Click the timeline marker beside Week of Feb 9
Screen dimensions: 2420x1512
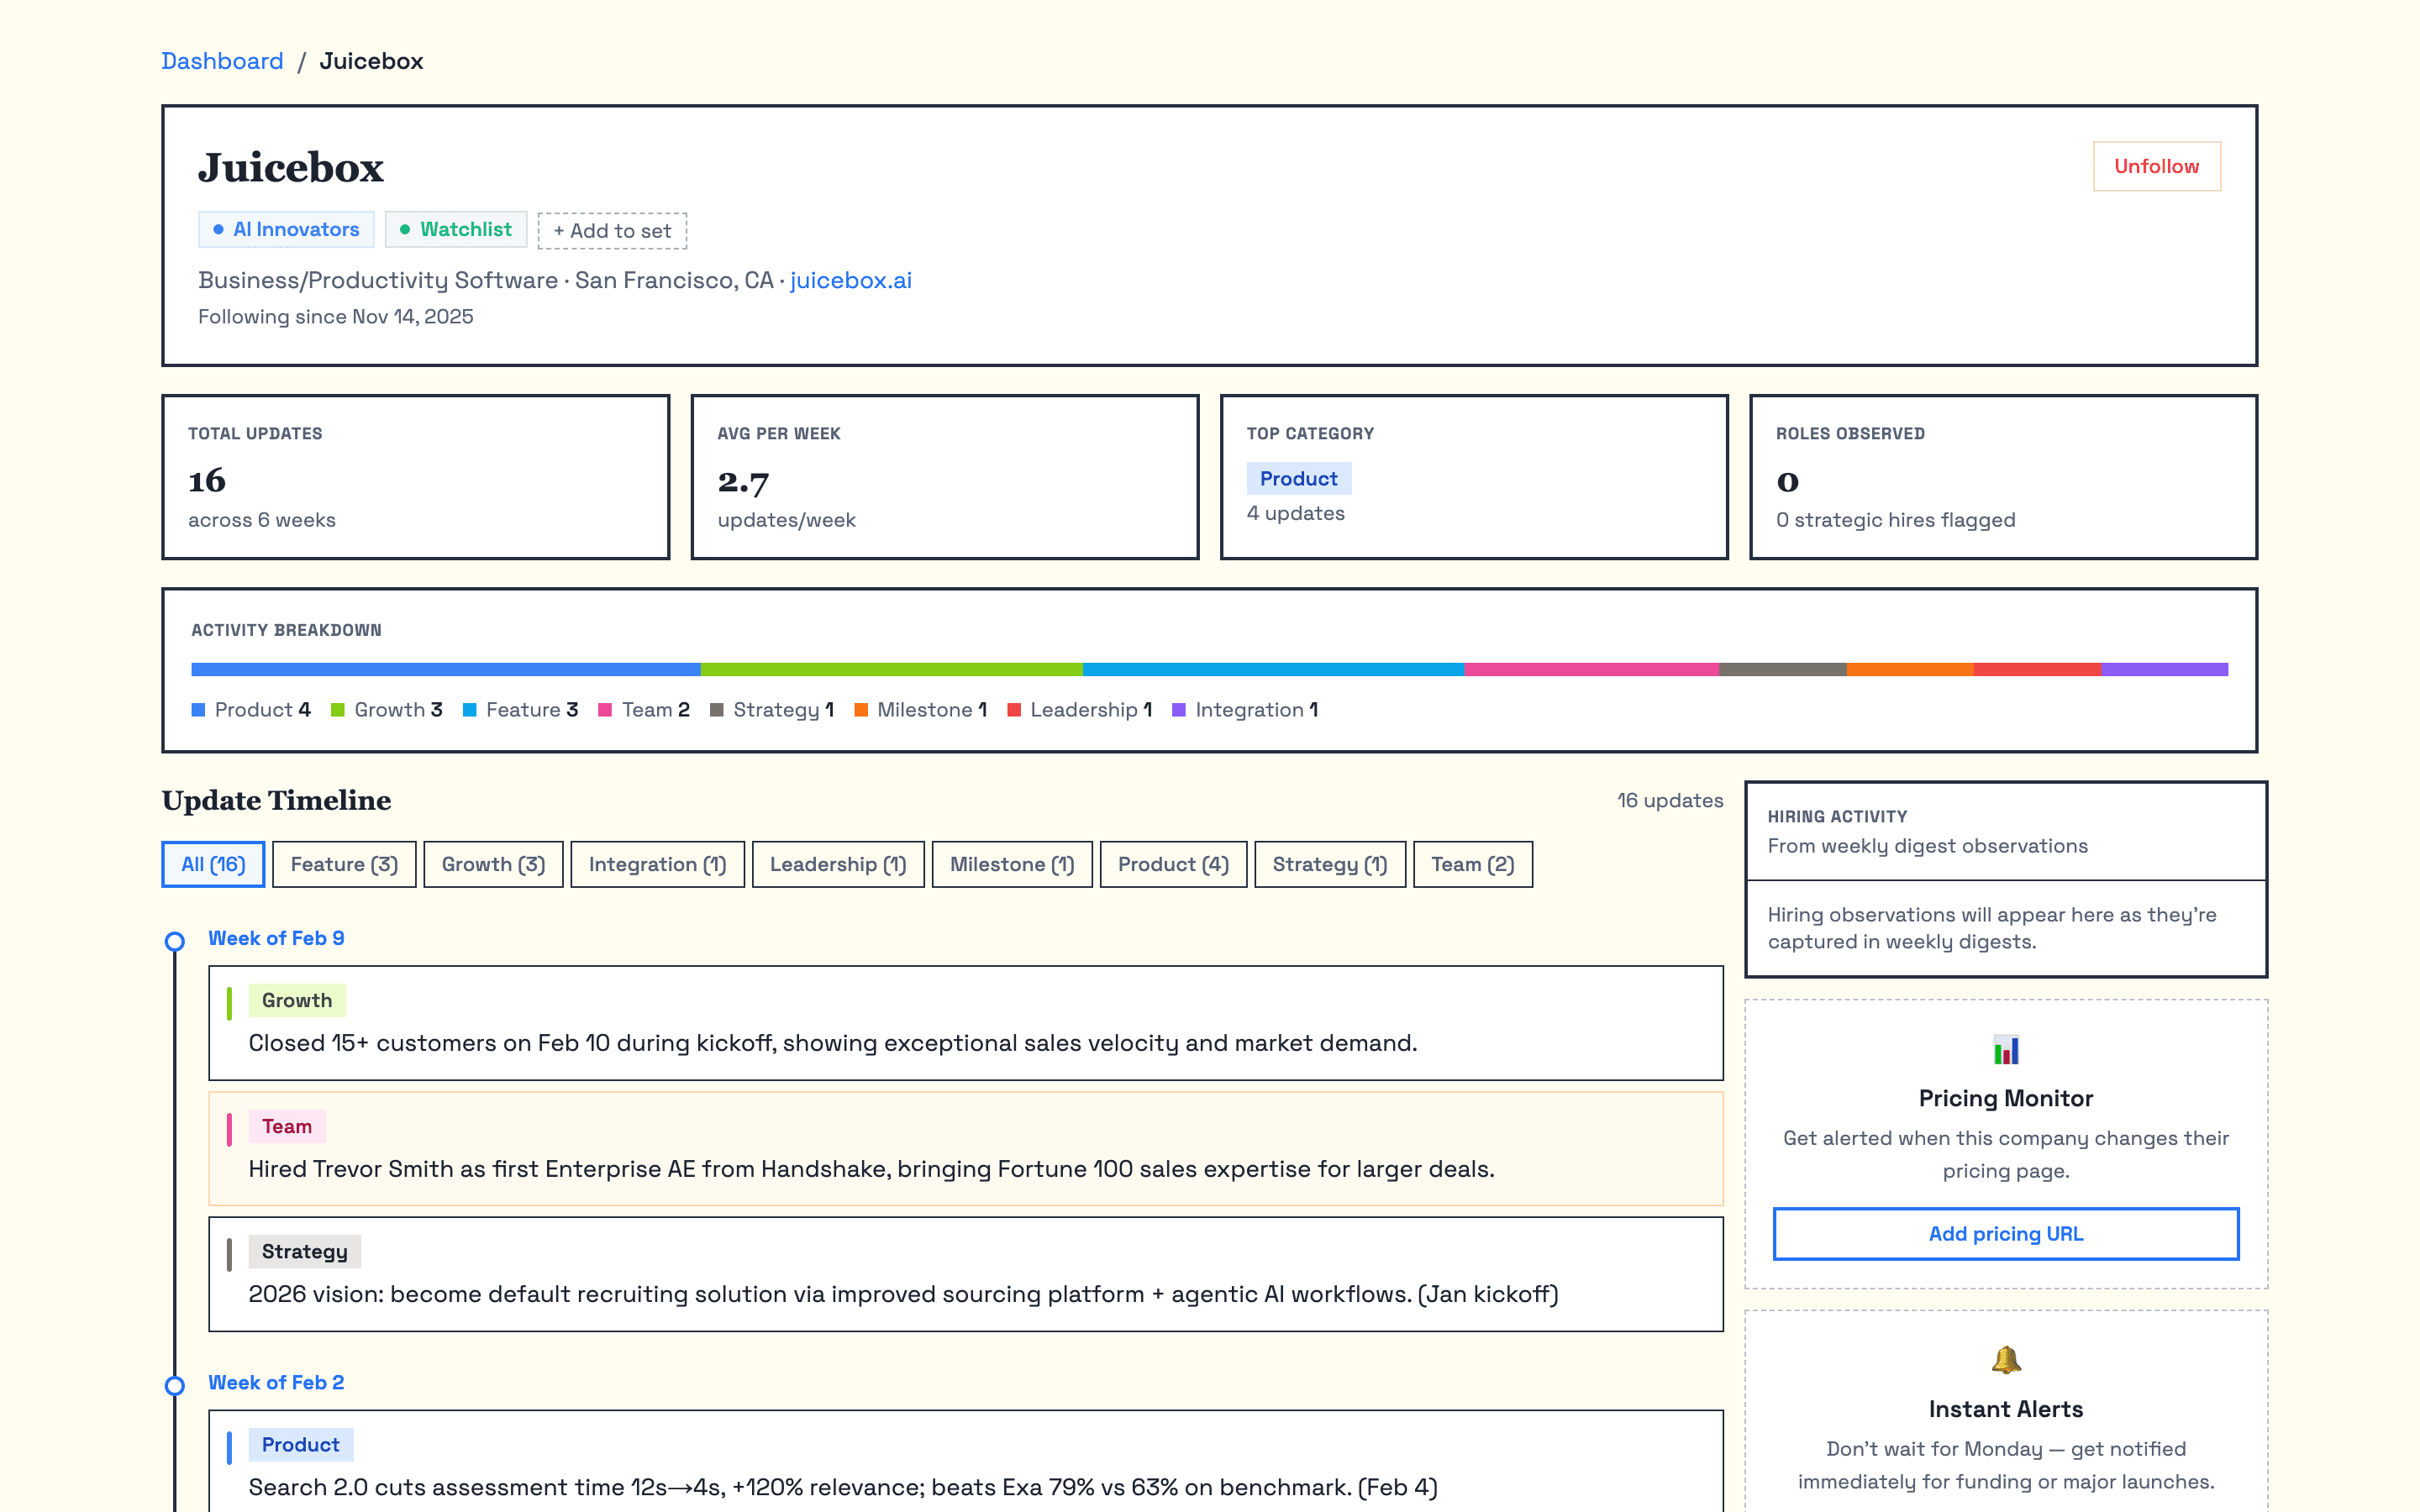click(x=175, y=940)
